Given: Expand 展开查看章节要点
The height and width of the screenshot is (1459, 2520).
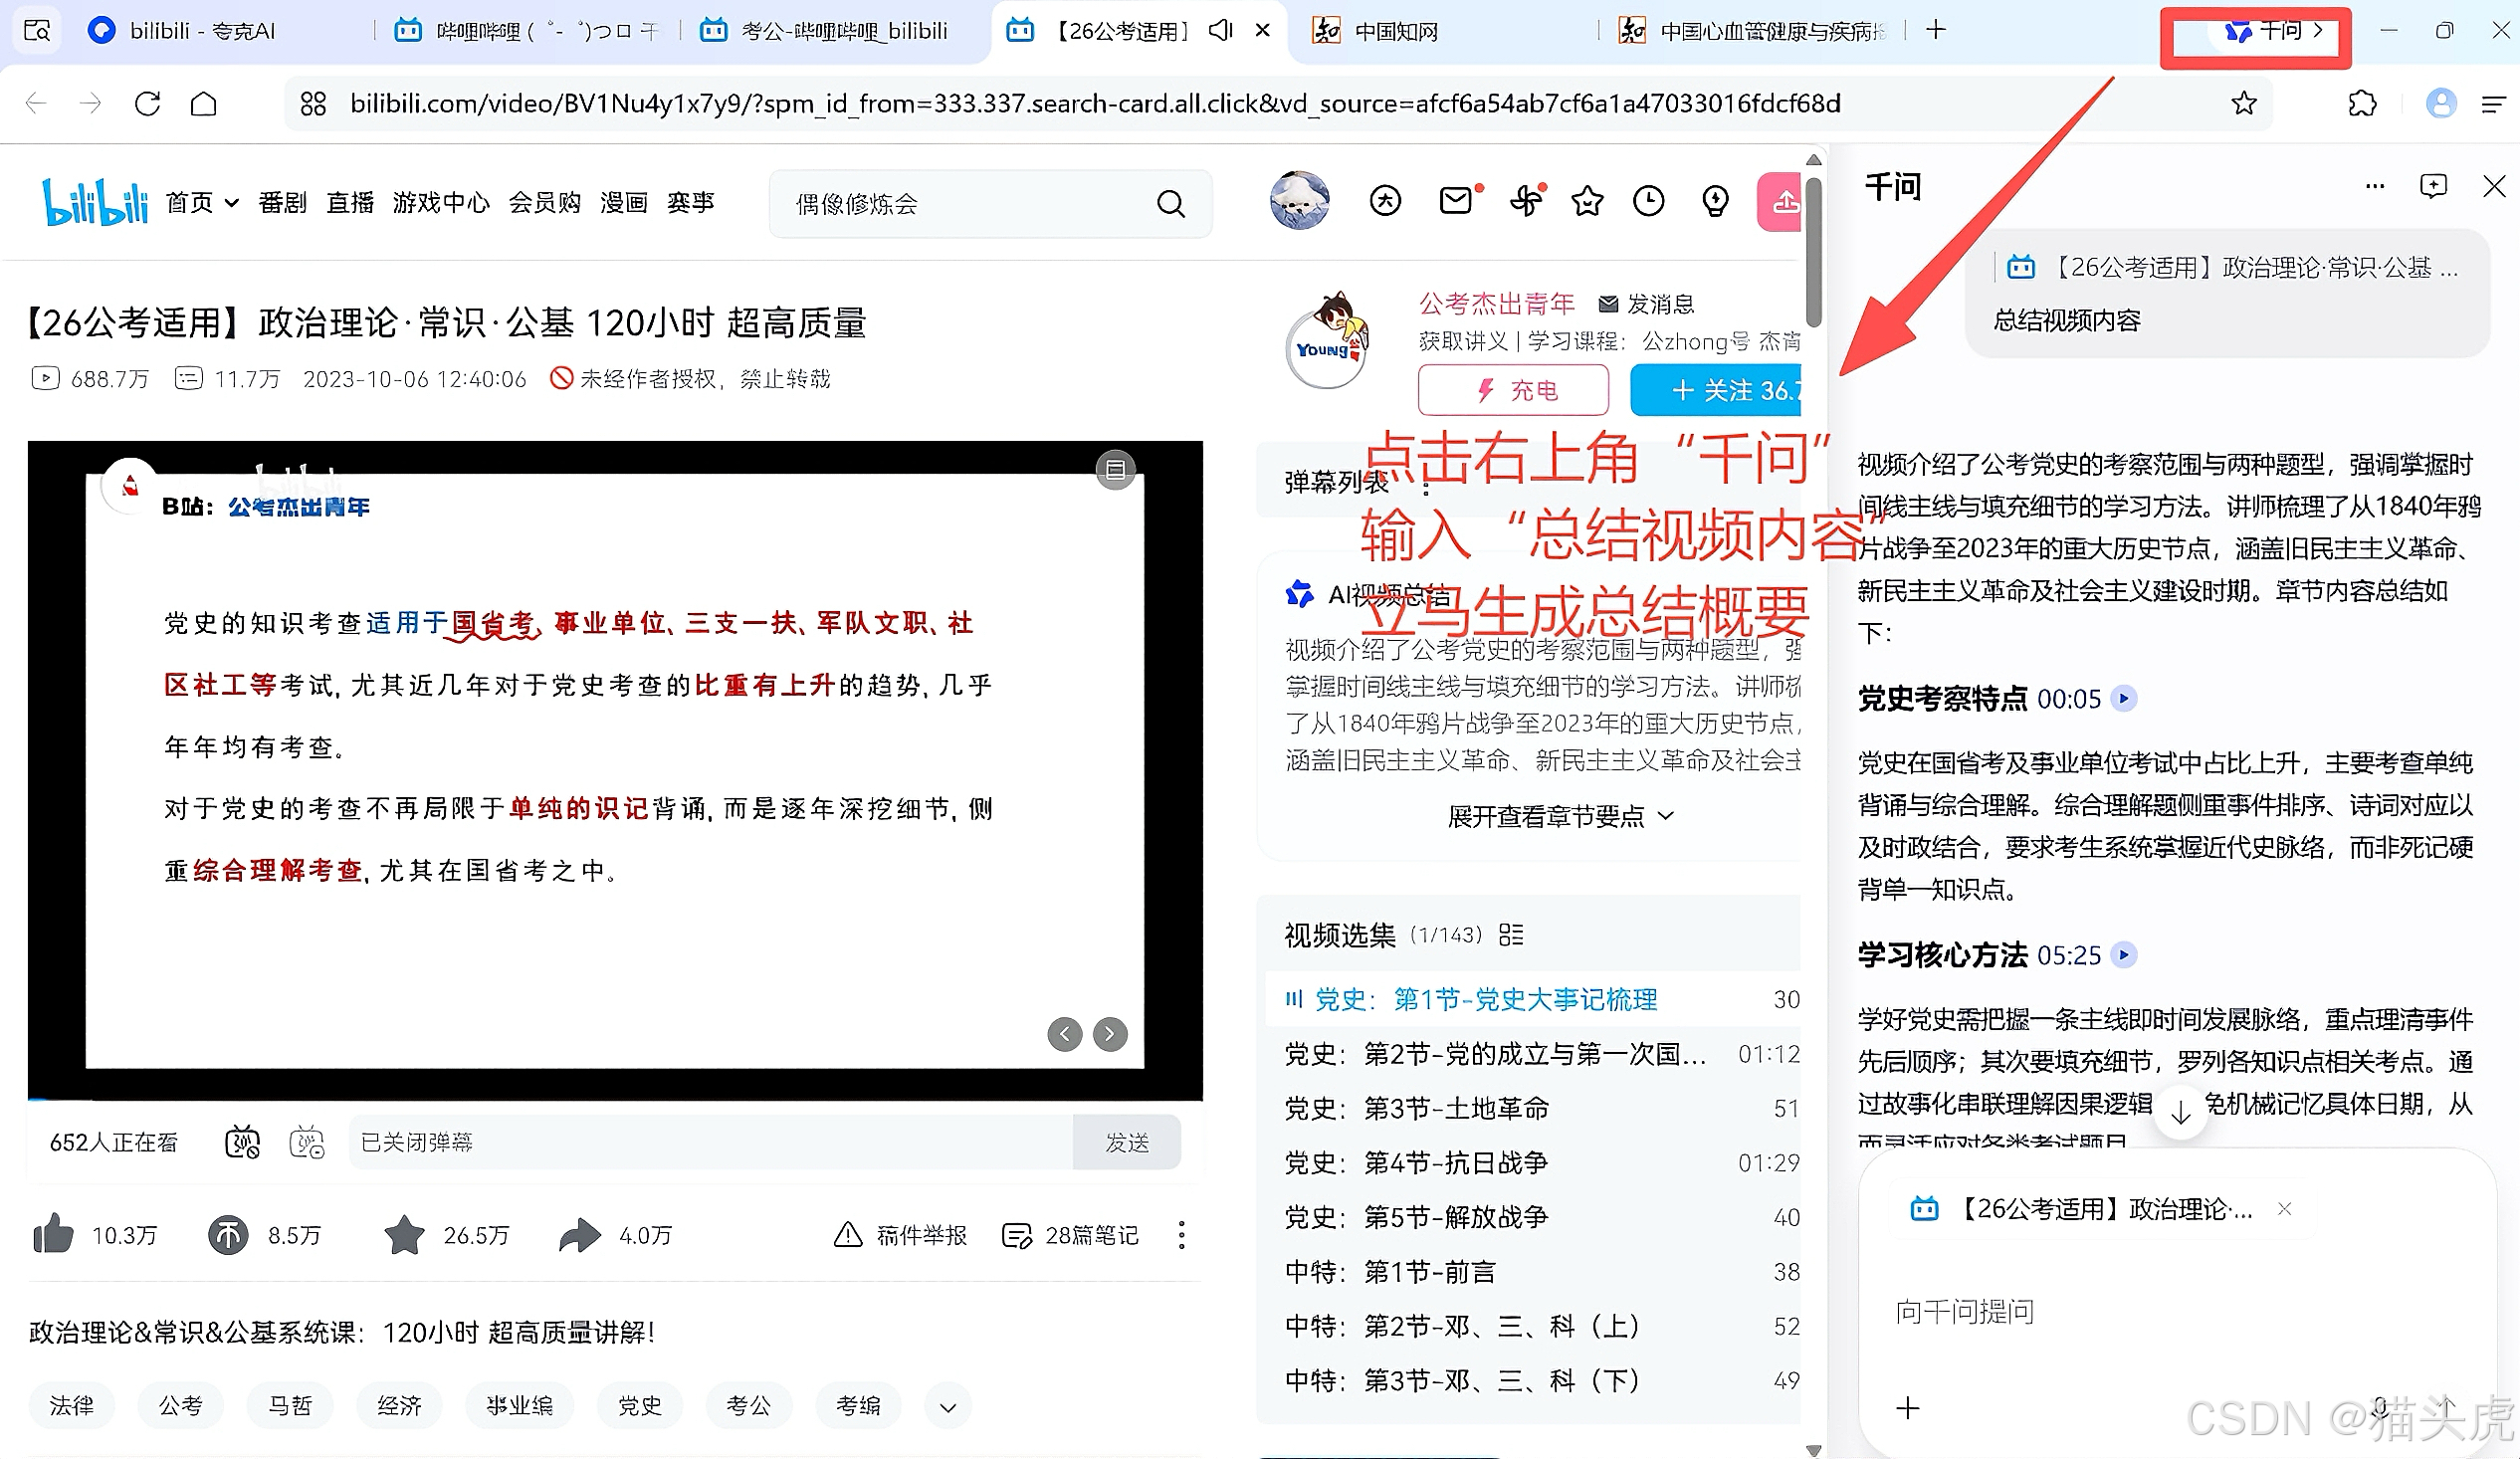Looking at the screenshot, I should pos(1560,816).
